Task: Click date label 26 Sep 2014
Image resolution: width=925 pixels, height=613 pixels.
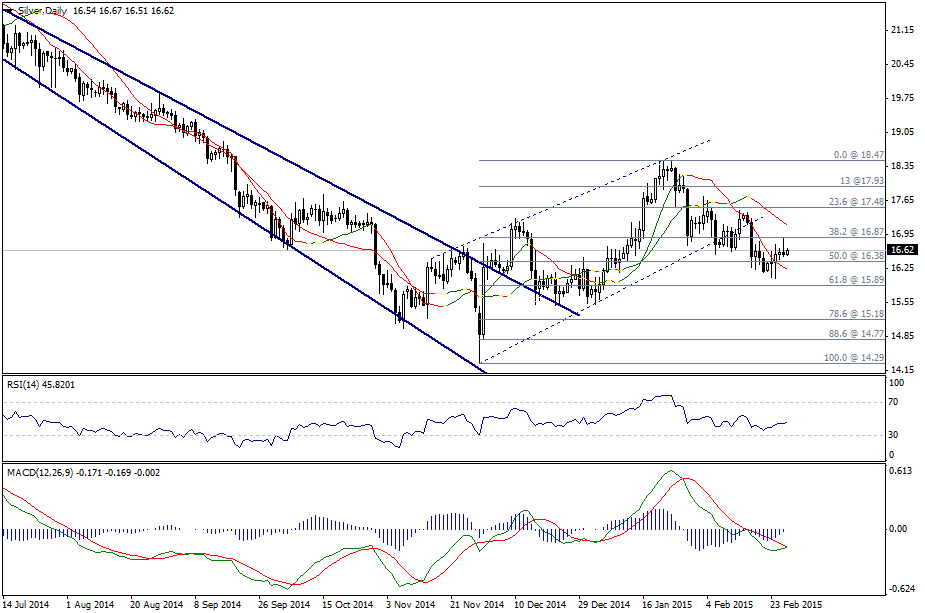Action: click(x=284, y=605)
